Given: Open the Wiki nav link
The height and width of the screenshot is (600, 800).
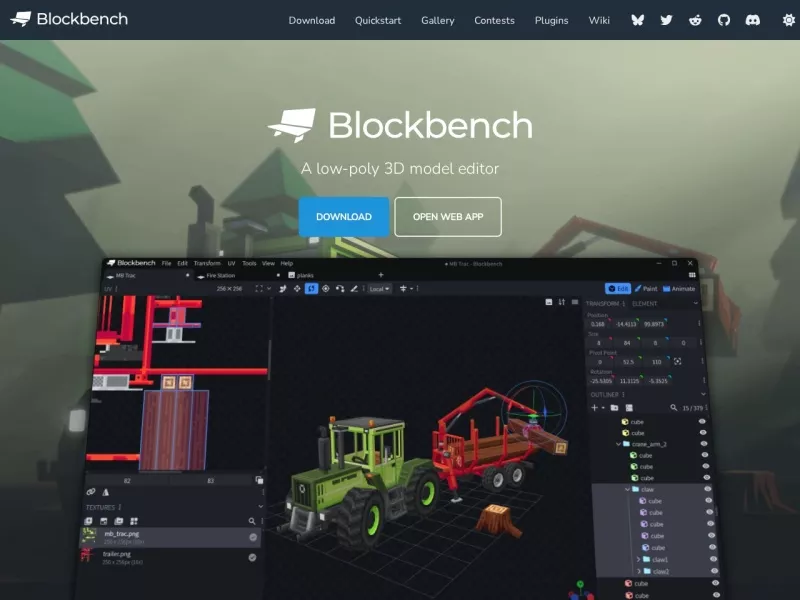Looking at the screenshot, I should click(x=599, y=20).
